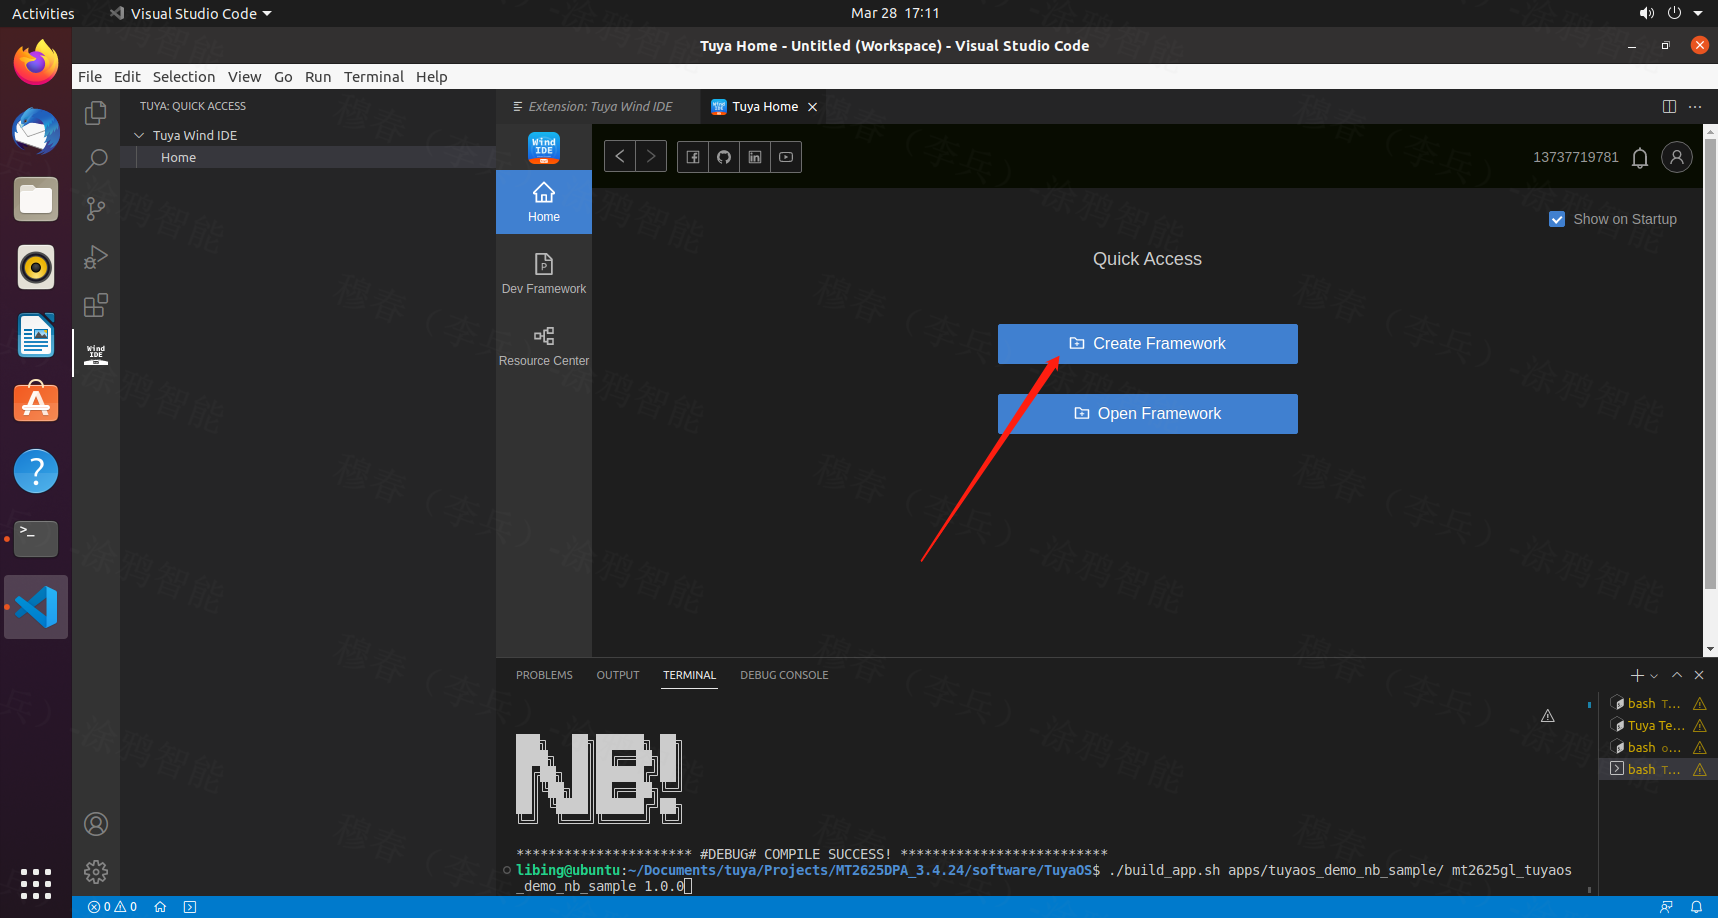This screenshot has width=1718, height=918.
Task: Open the Go menu
Action: tap(283, 77)
